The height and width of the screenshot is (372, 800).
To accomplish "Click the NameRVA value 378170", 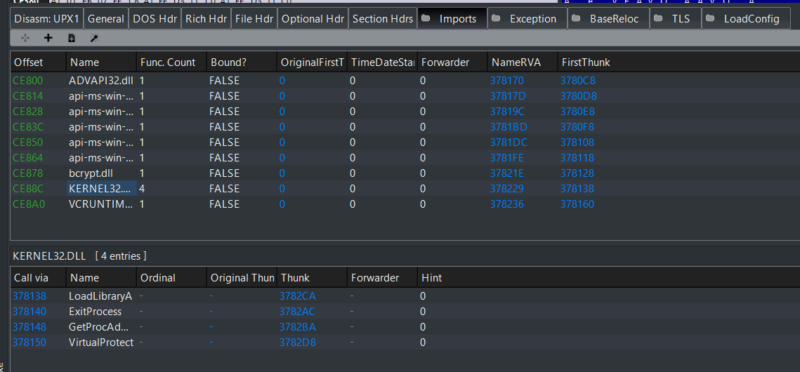I will coord(507,80).
